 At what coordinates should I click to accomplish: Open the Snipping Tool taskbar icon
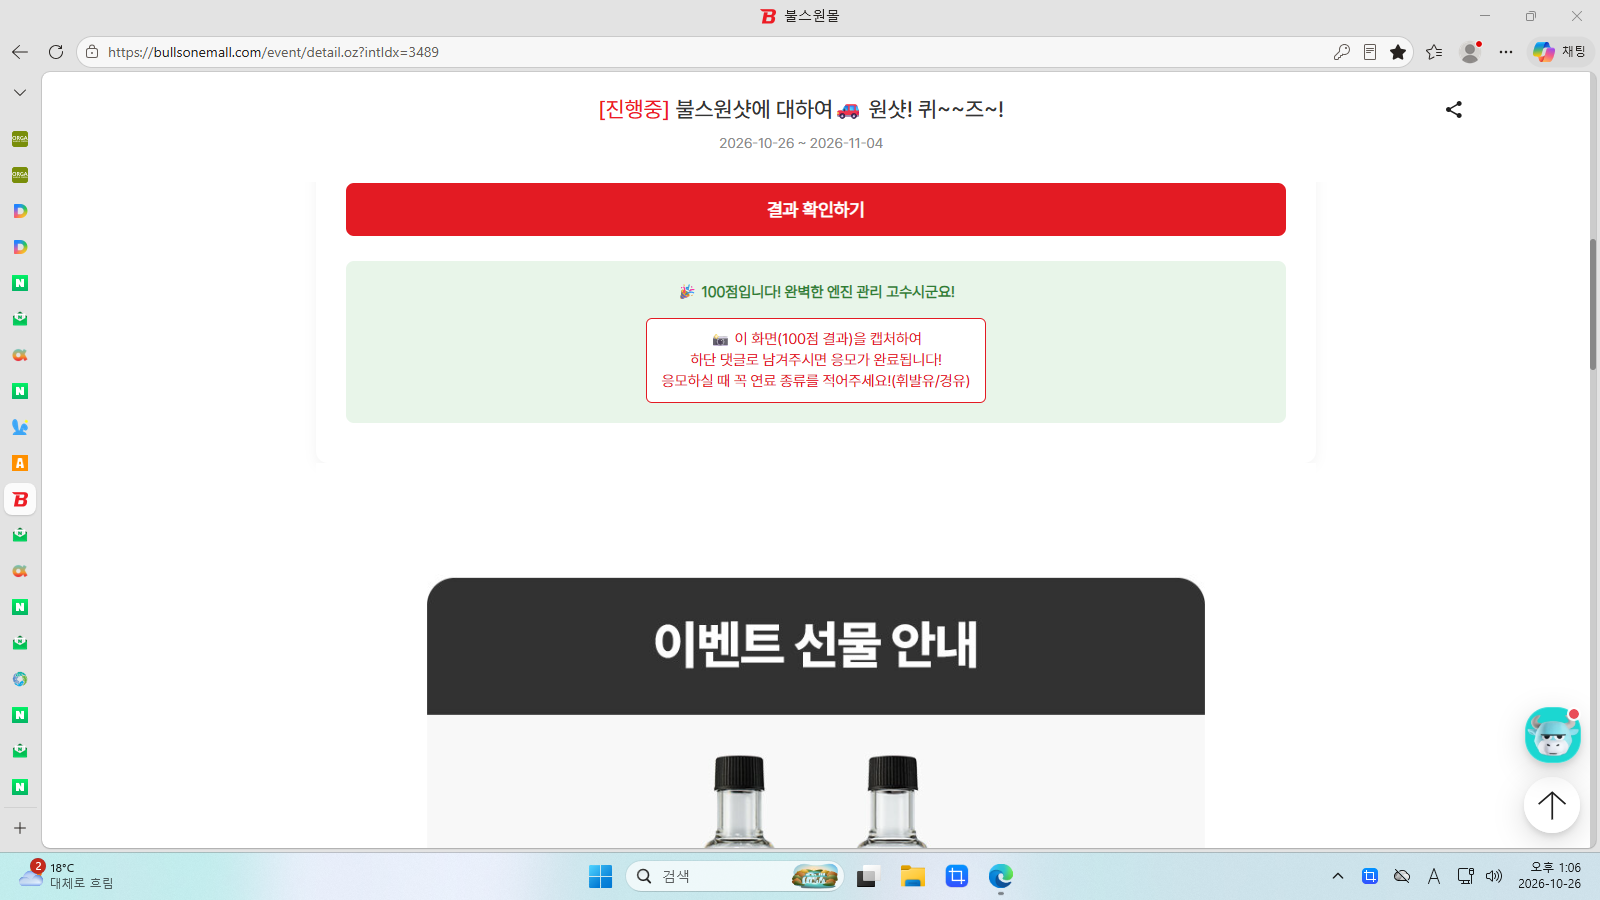point(957,876)
